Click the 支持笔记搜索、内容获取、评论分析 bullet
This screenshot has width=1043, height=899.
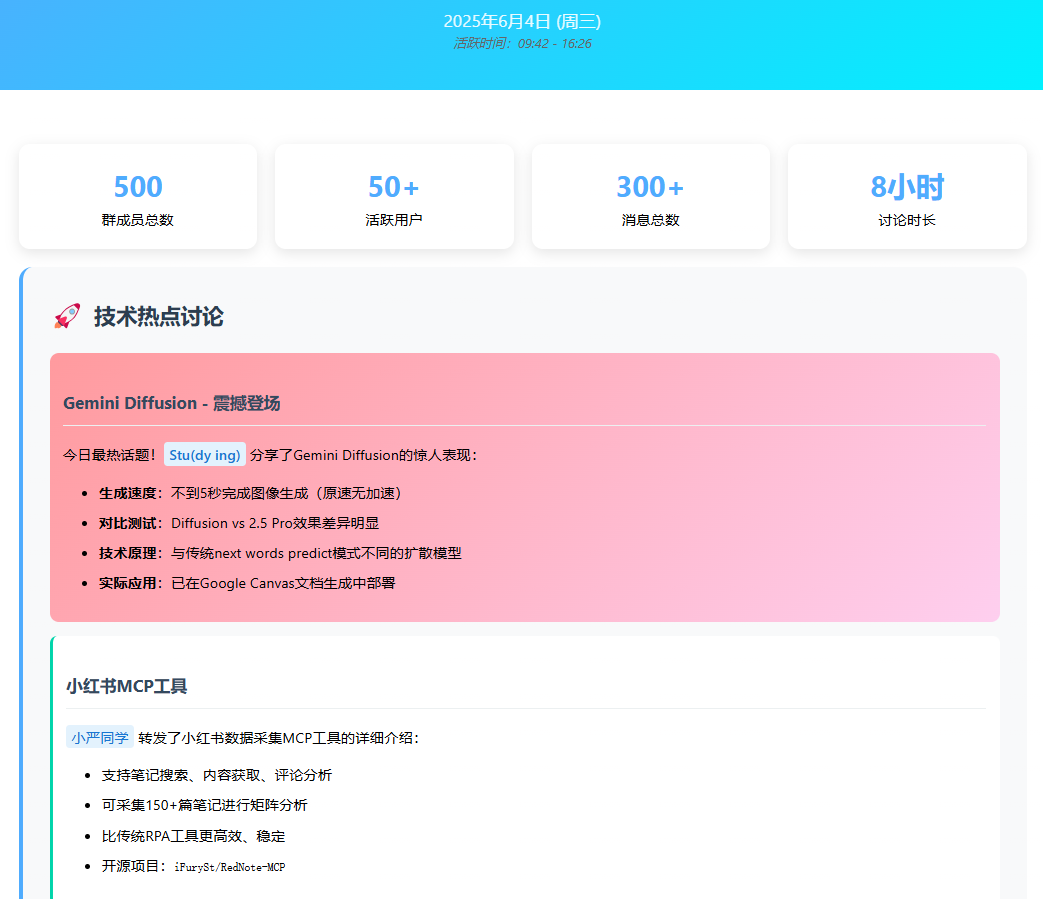pyautogui.click(x=217, y=775)
